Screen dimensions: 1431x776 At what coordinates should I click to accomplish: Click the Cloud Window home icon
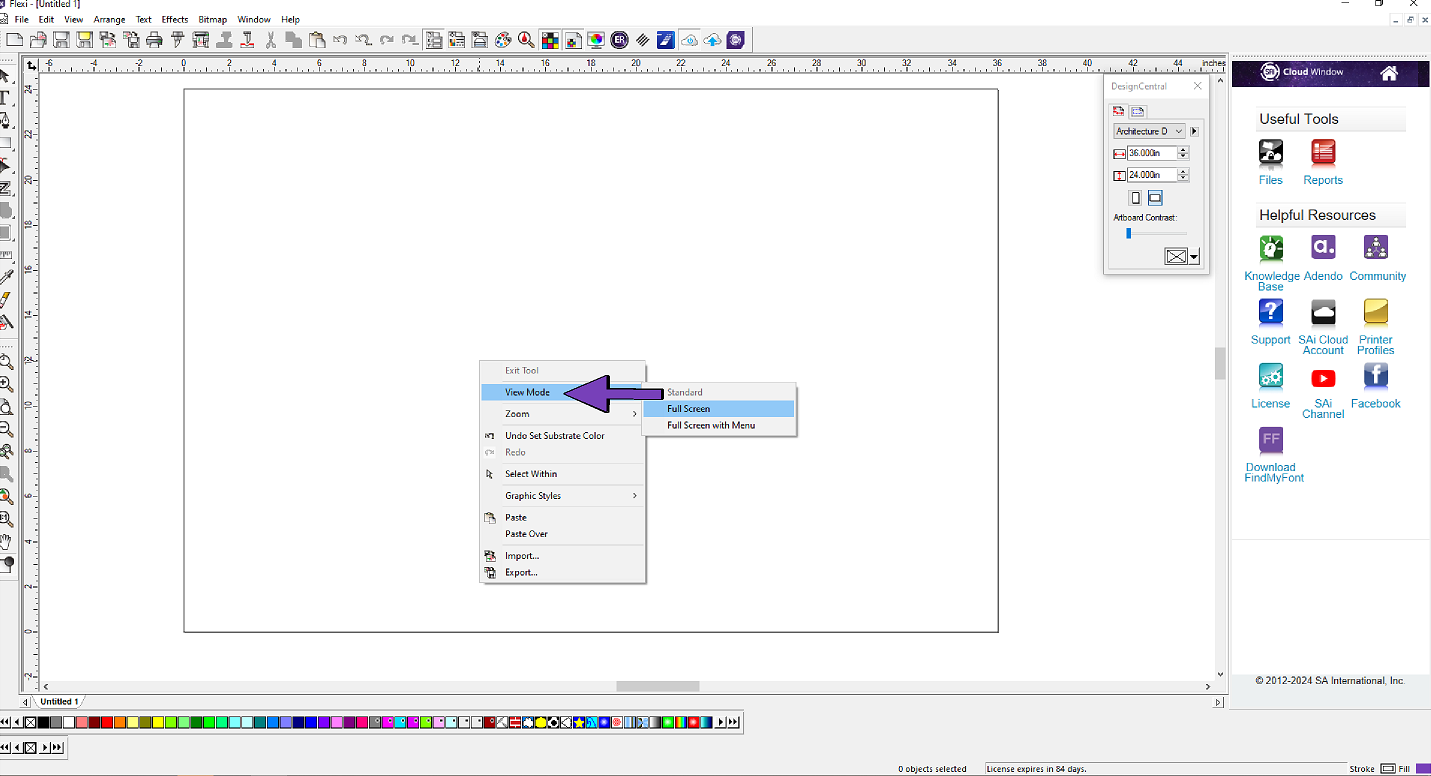click(x=1388, y=73)
